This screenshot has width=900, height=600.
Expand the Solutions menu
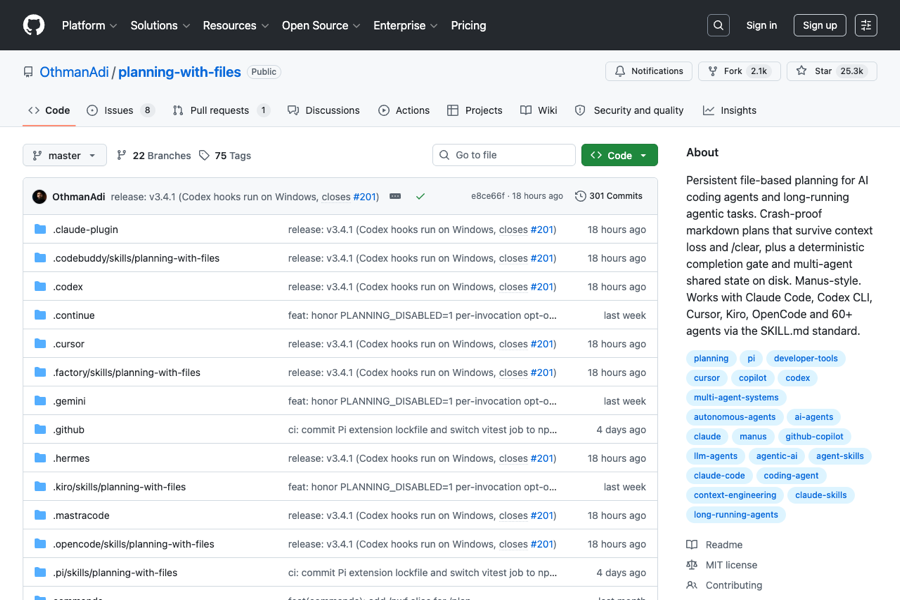pyautogui.click(x=160, y=25)
